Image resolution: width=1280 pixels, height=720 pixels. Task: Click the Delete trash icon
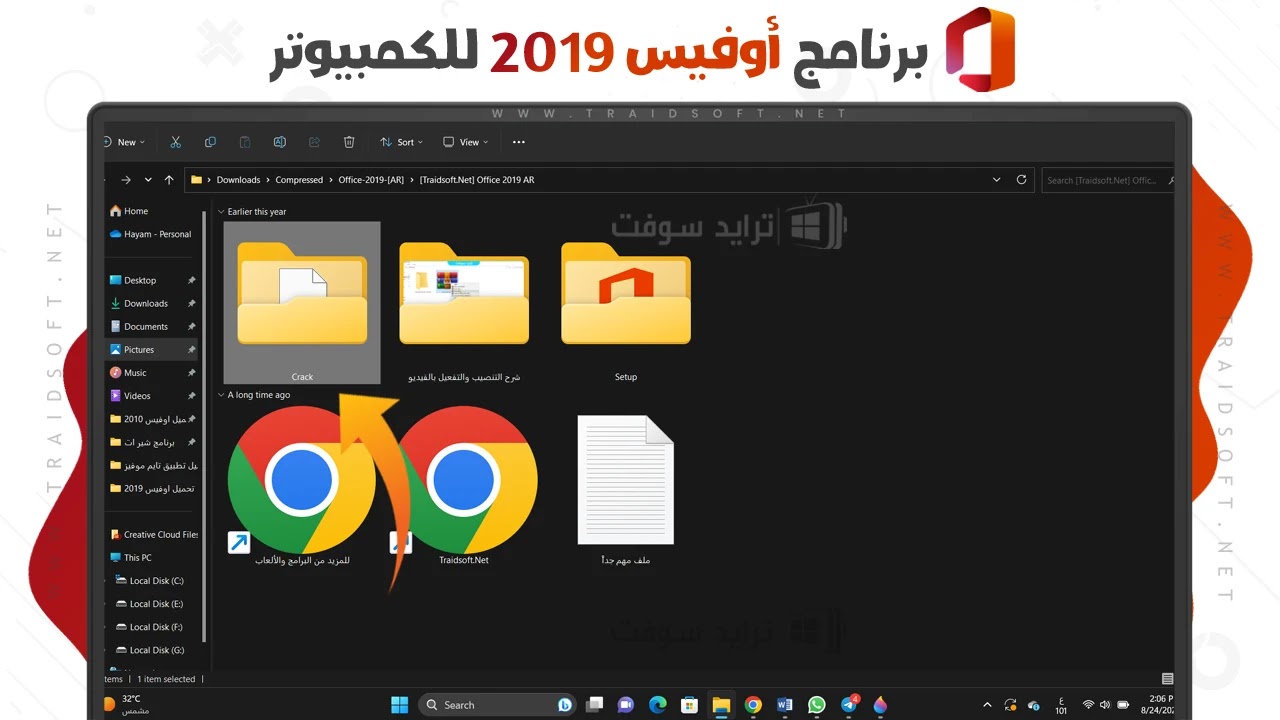349,142
